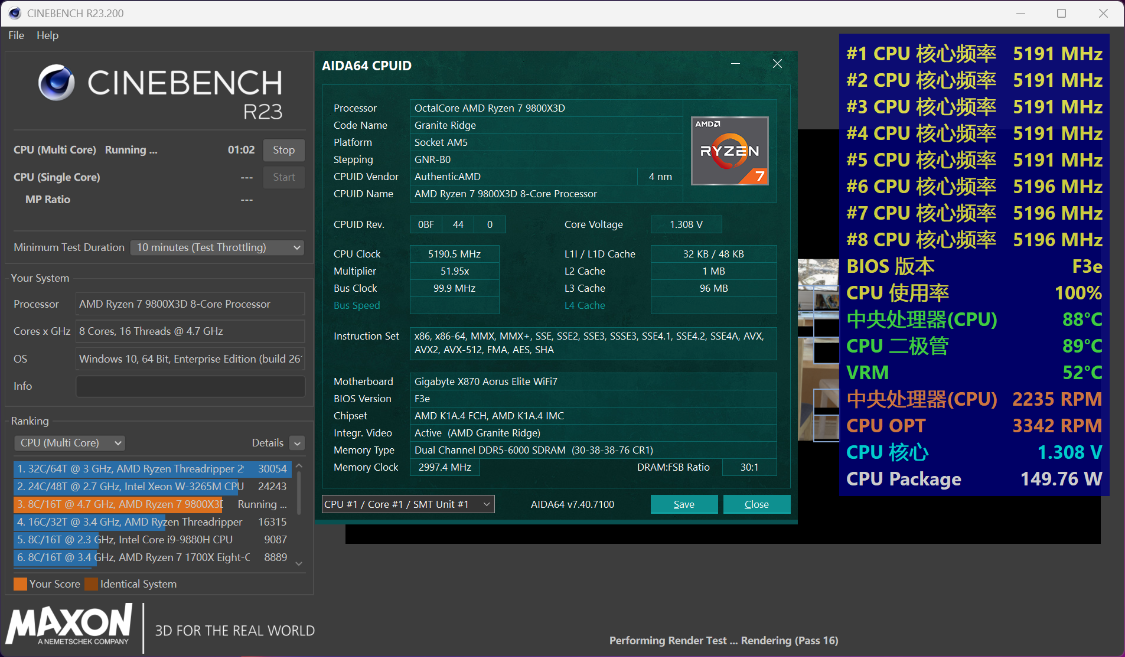Open the File menu

click(x=17, y=35)
